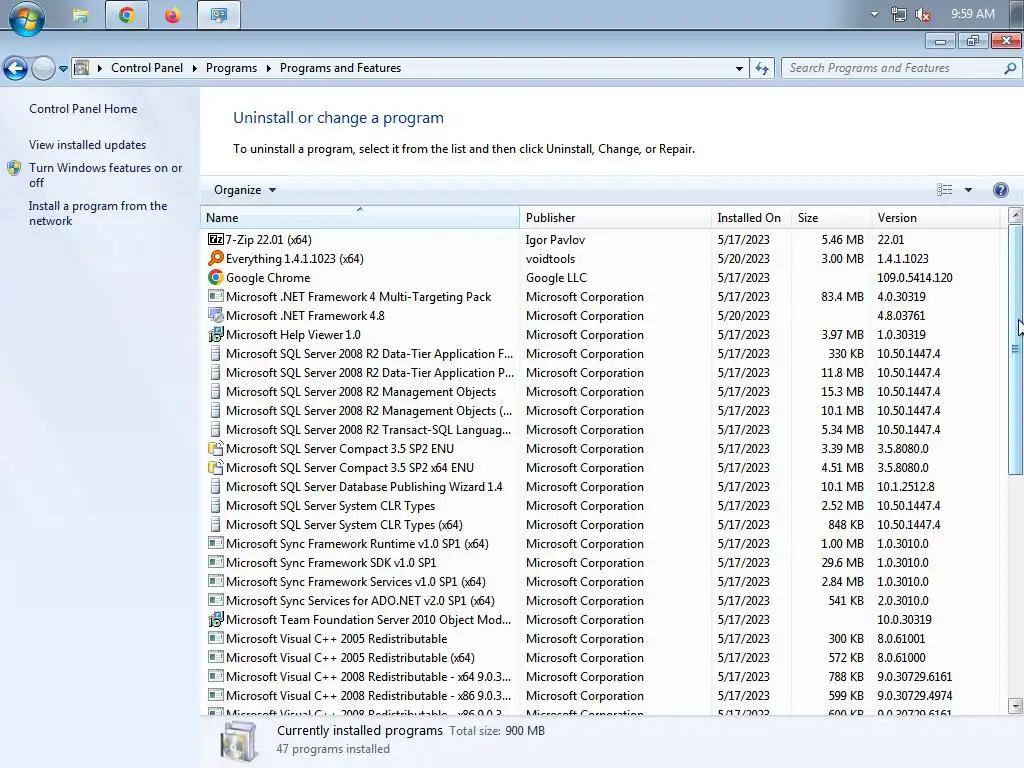Screen dimensions: 1024x768
Task: Select Microsoft Visual C++ 2005 Redistributable row
Action: (600, 638)
